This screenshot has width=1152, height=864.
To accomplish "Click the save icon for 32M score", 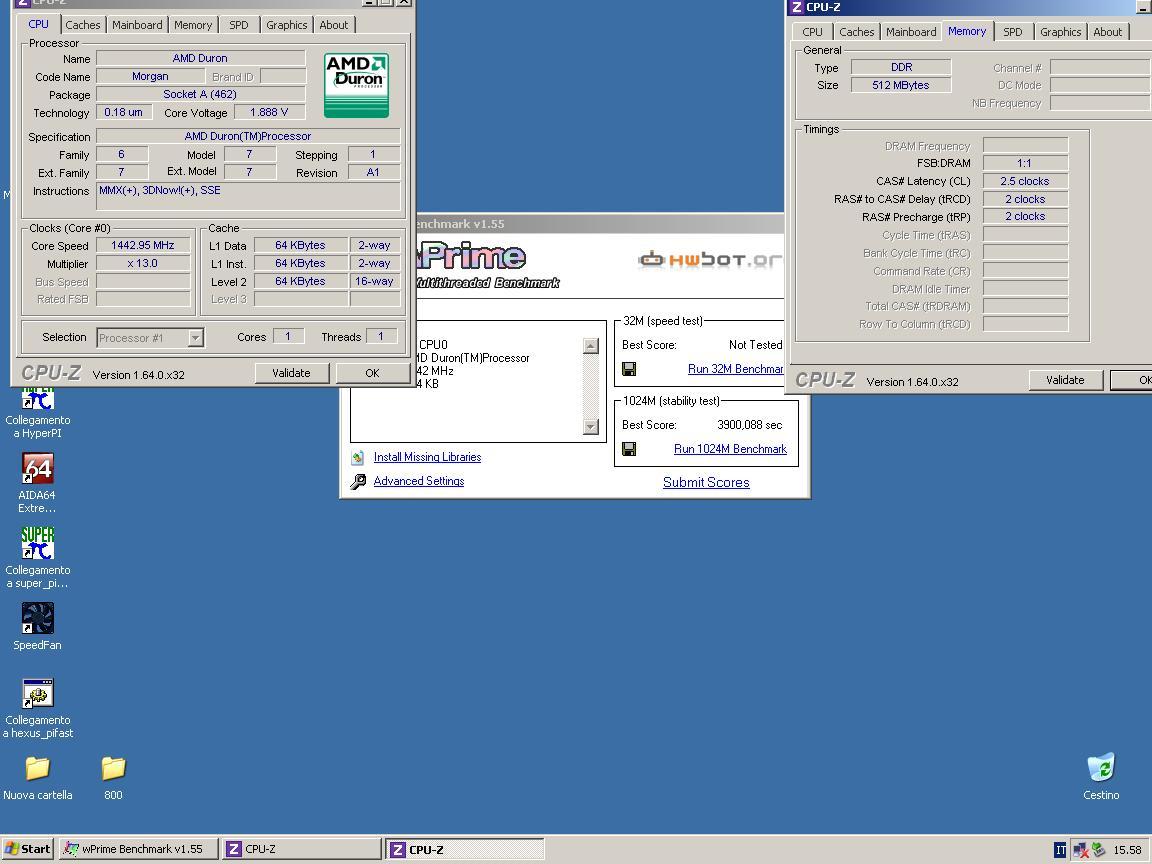I will tap(629, 369).
